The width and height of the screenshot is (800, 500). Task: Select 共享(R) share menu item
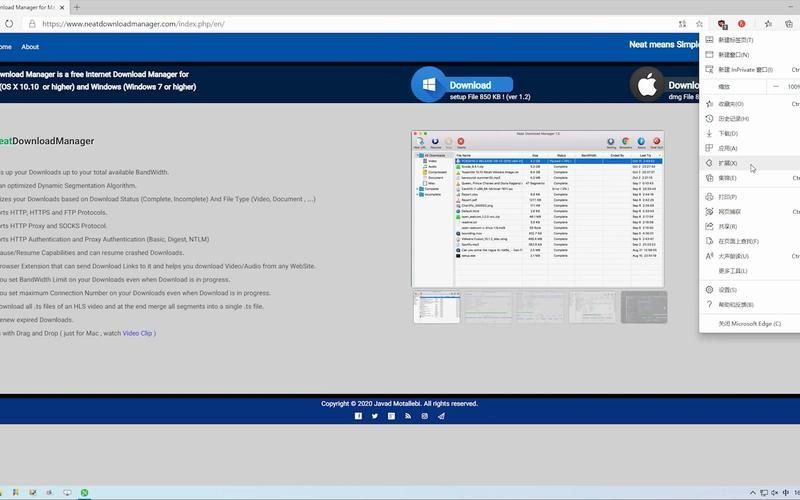(749, 226)
